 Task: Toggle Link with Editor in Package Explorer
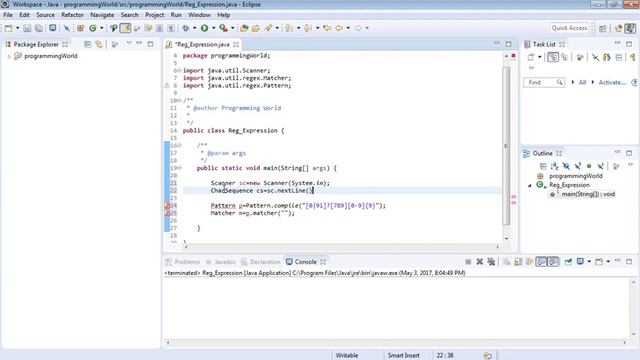point(99,44)
